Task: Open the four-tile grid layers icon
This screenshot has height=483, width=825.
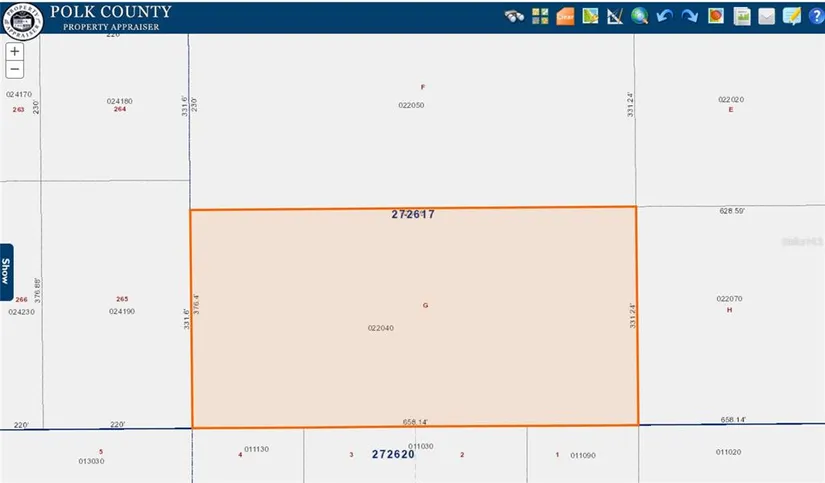Action: tap(540, 16)
